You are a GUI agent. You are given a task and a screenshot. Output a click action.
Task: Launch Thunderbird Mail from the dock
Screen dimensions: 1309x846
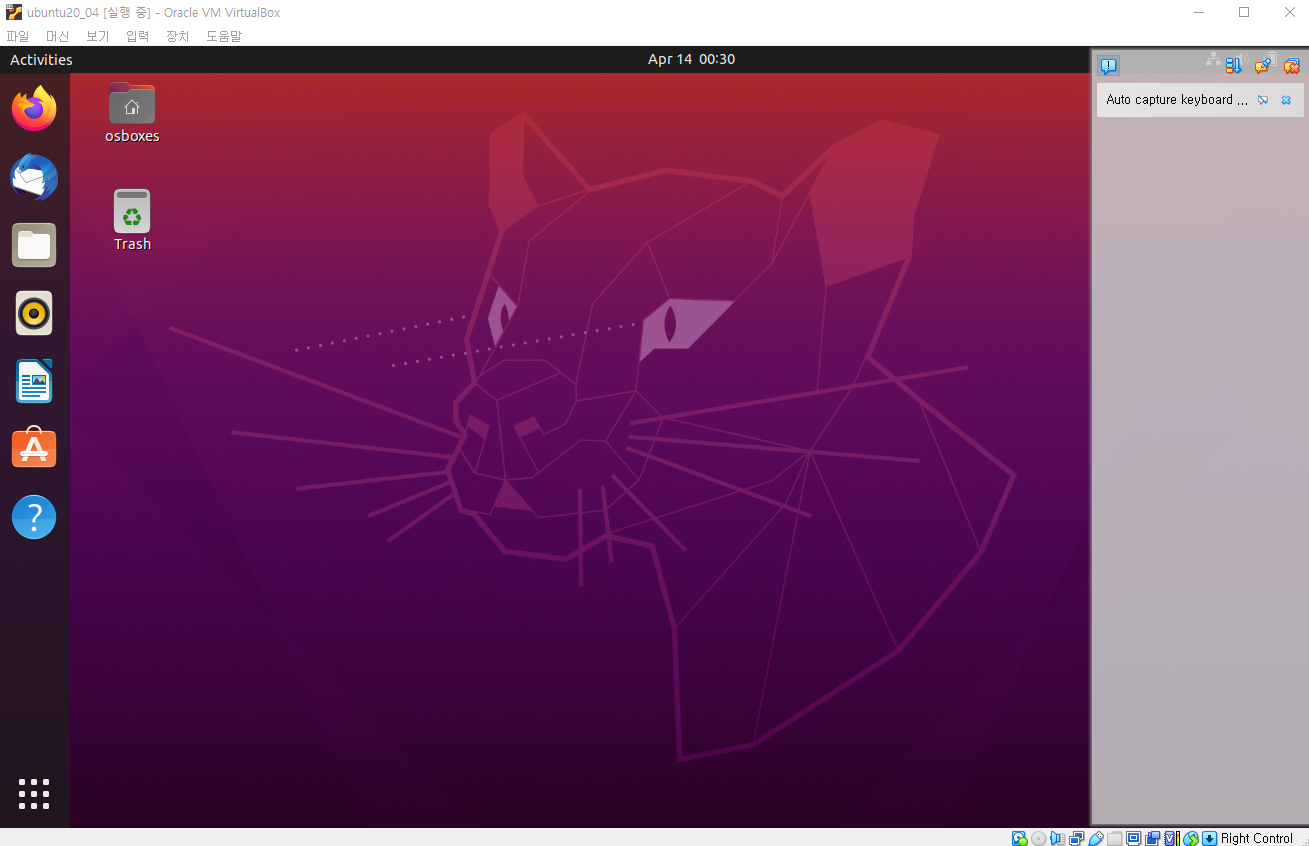tap(34, 177)
